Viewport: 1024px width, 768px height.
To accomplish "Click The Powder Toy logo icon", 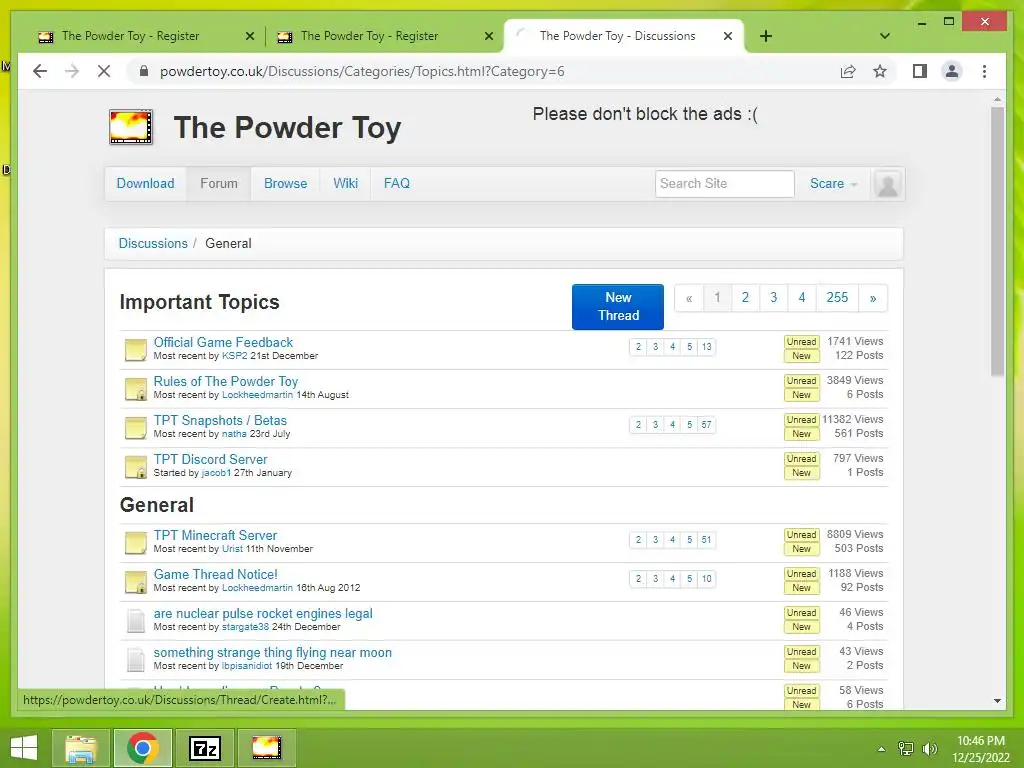I will (131, 127).
